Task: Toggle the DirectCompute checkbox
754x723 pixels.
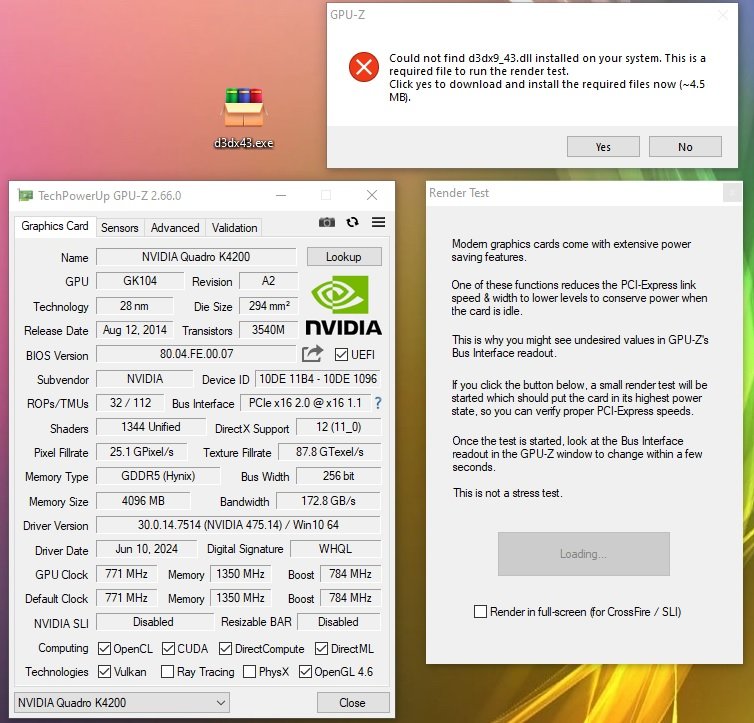Action: pyautogui.click(x=225, y=648)
